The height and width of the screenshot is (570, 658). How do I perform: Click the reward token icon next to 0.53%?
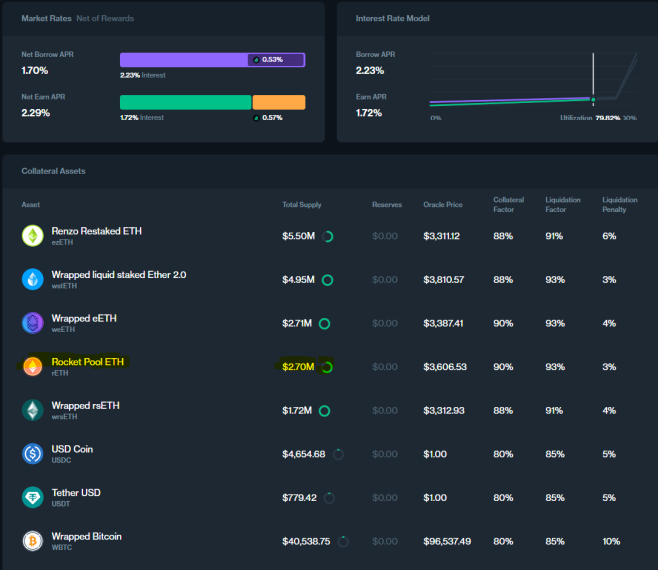(x=256, y=60)
